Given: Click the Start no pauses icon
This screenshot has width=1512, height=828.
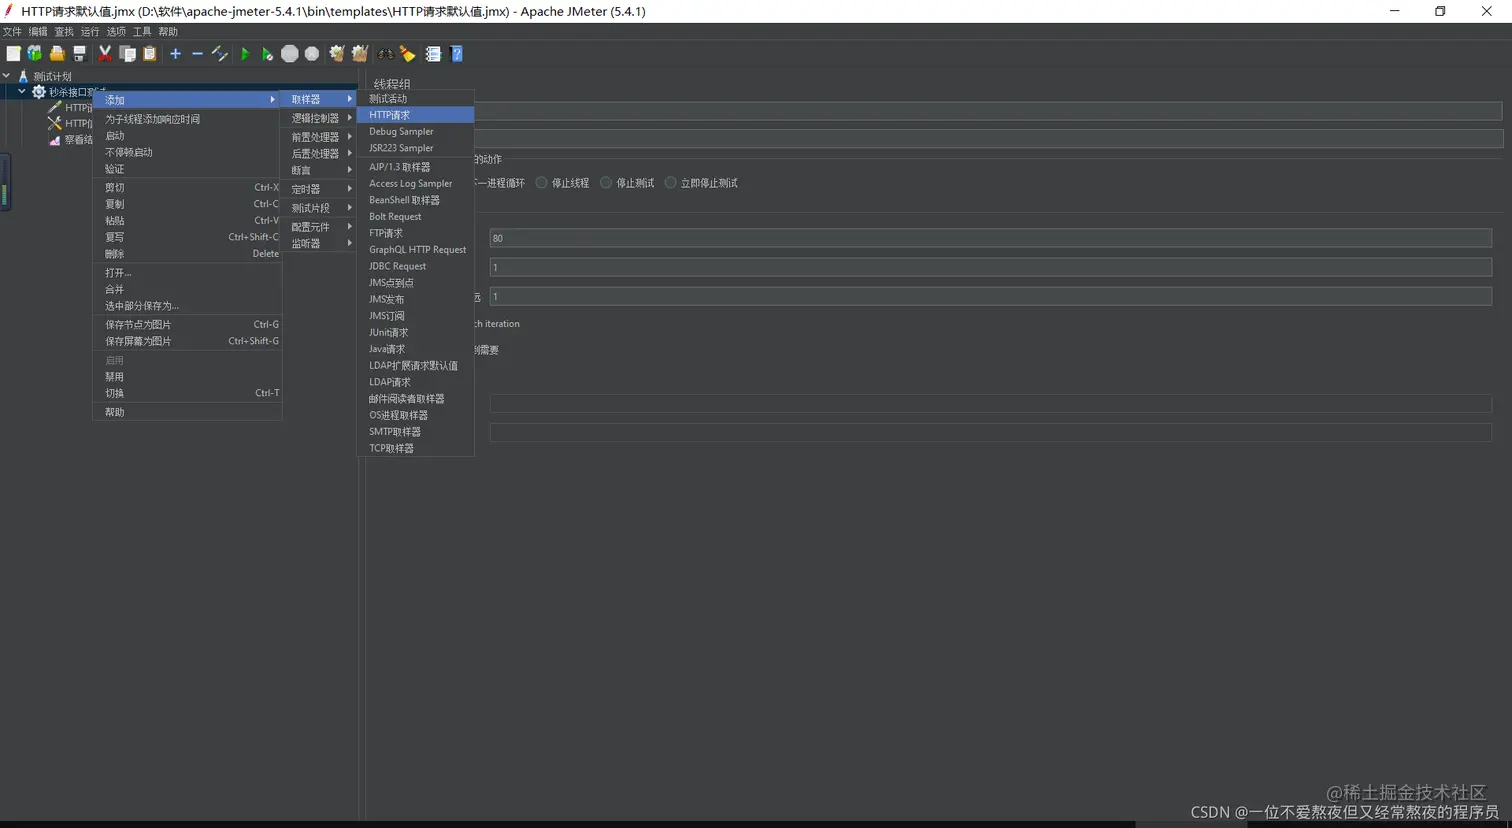Looking at the screenshot, I should (267, 54).
